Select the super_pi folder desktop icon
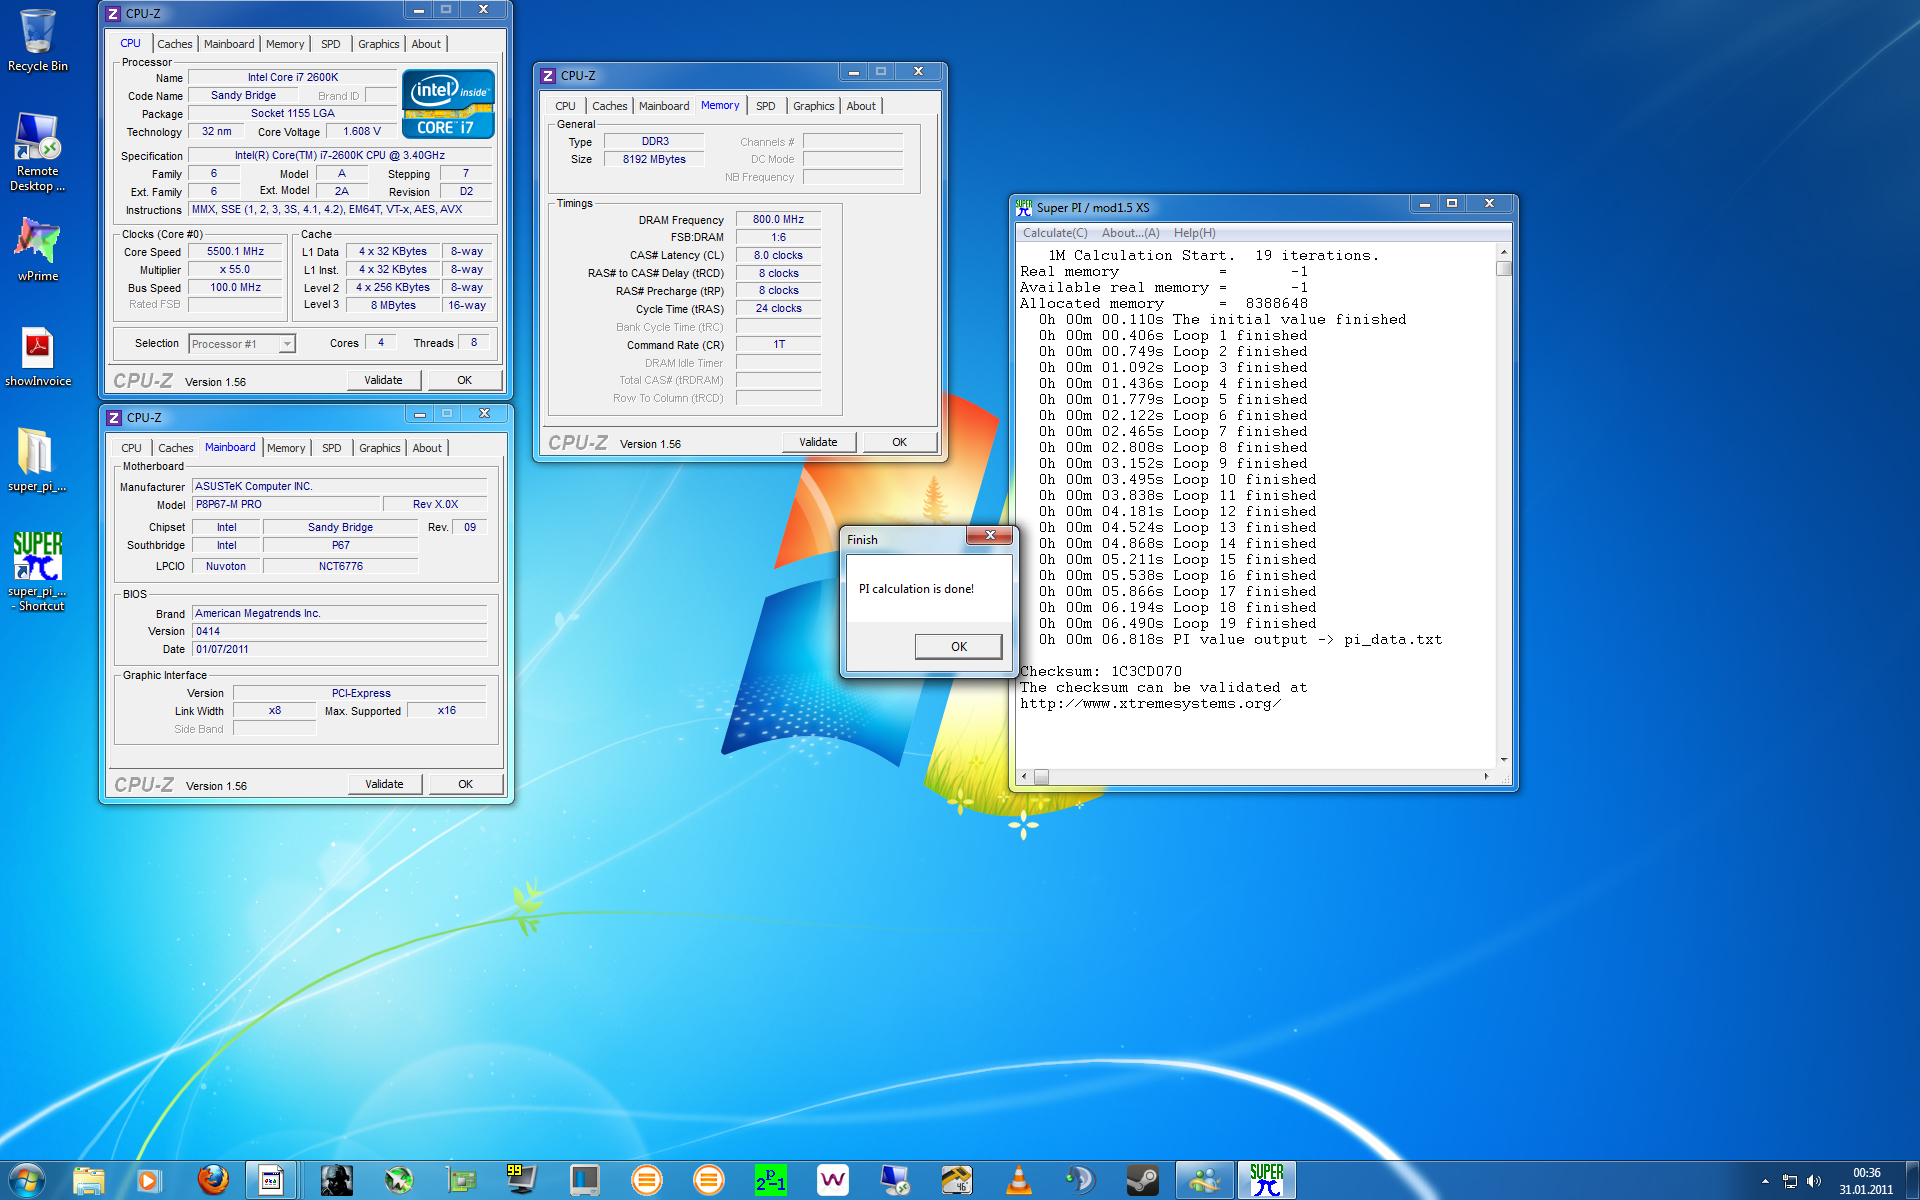The image size is (1920, 1200). 38,460
